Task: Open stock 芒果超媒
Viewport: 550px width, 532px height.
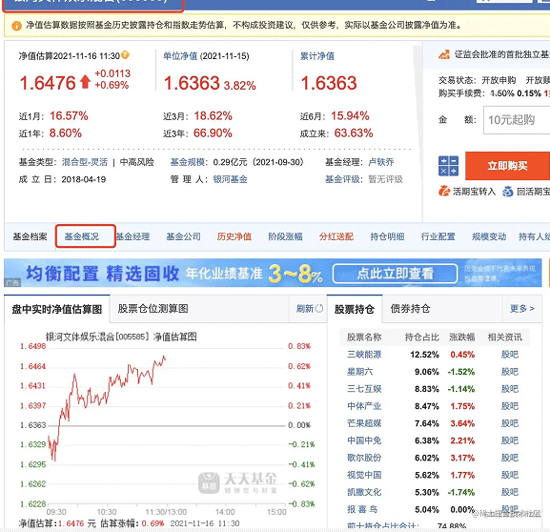Action: 364,423
